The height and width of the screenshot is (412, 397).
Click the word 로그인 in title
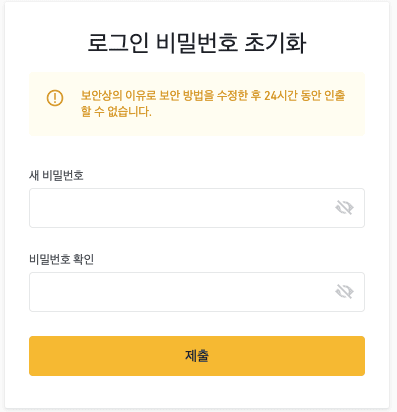point(118,43)
